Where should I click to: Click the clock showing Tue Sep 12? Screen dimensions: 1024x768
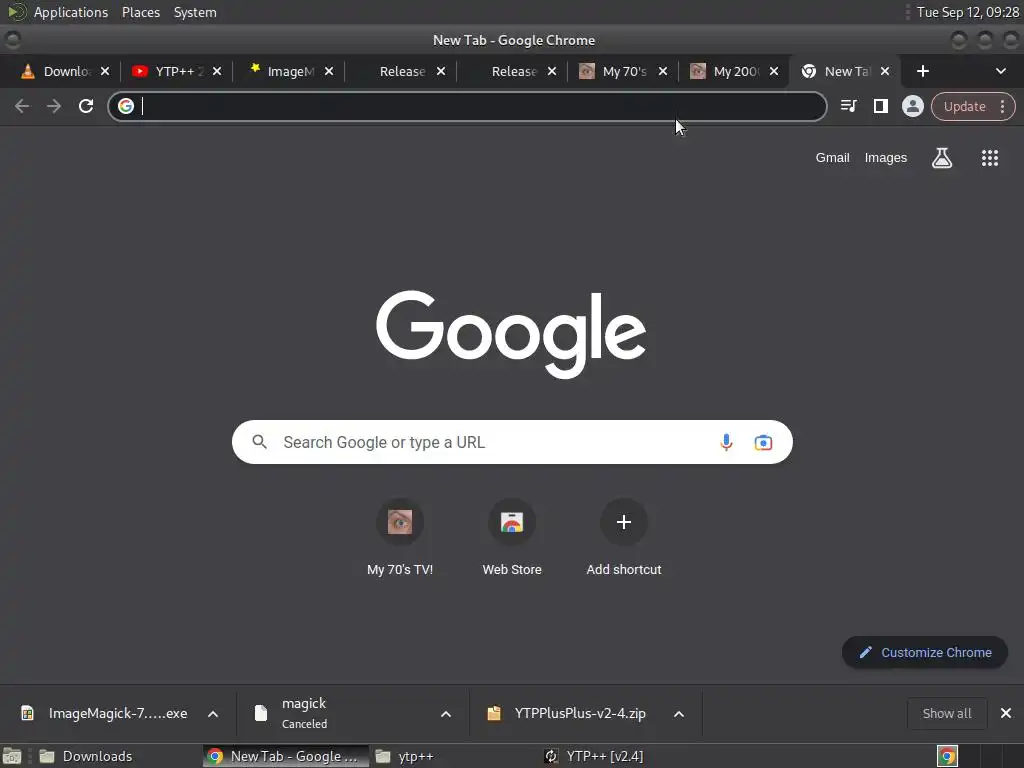point(967,12)
